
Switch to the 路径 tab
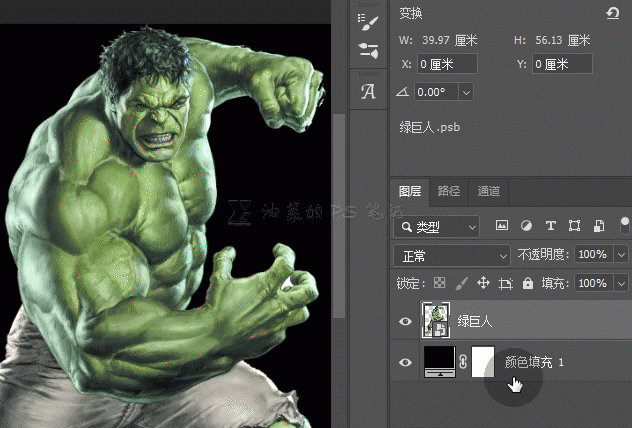tap(449, 191)
